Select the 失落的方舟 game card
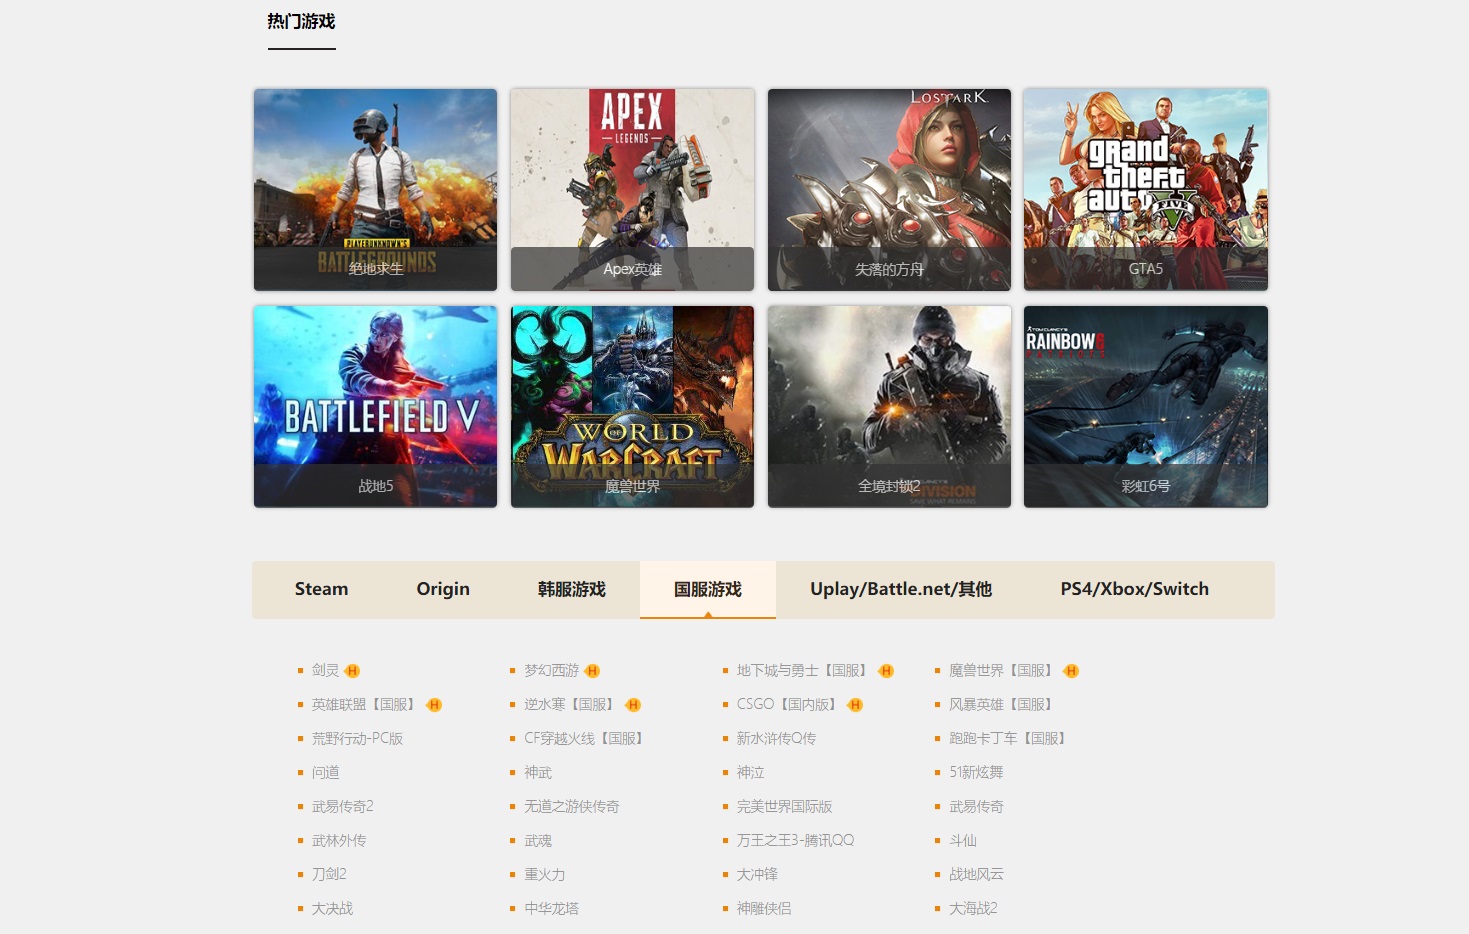 point(889,190)
